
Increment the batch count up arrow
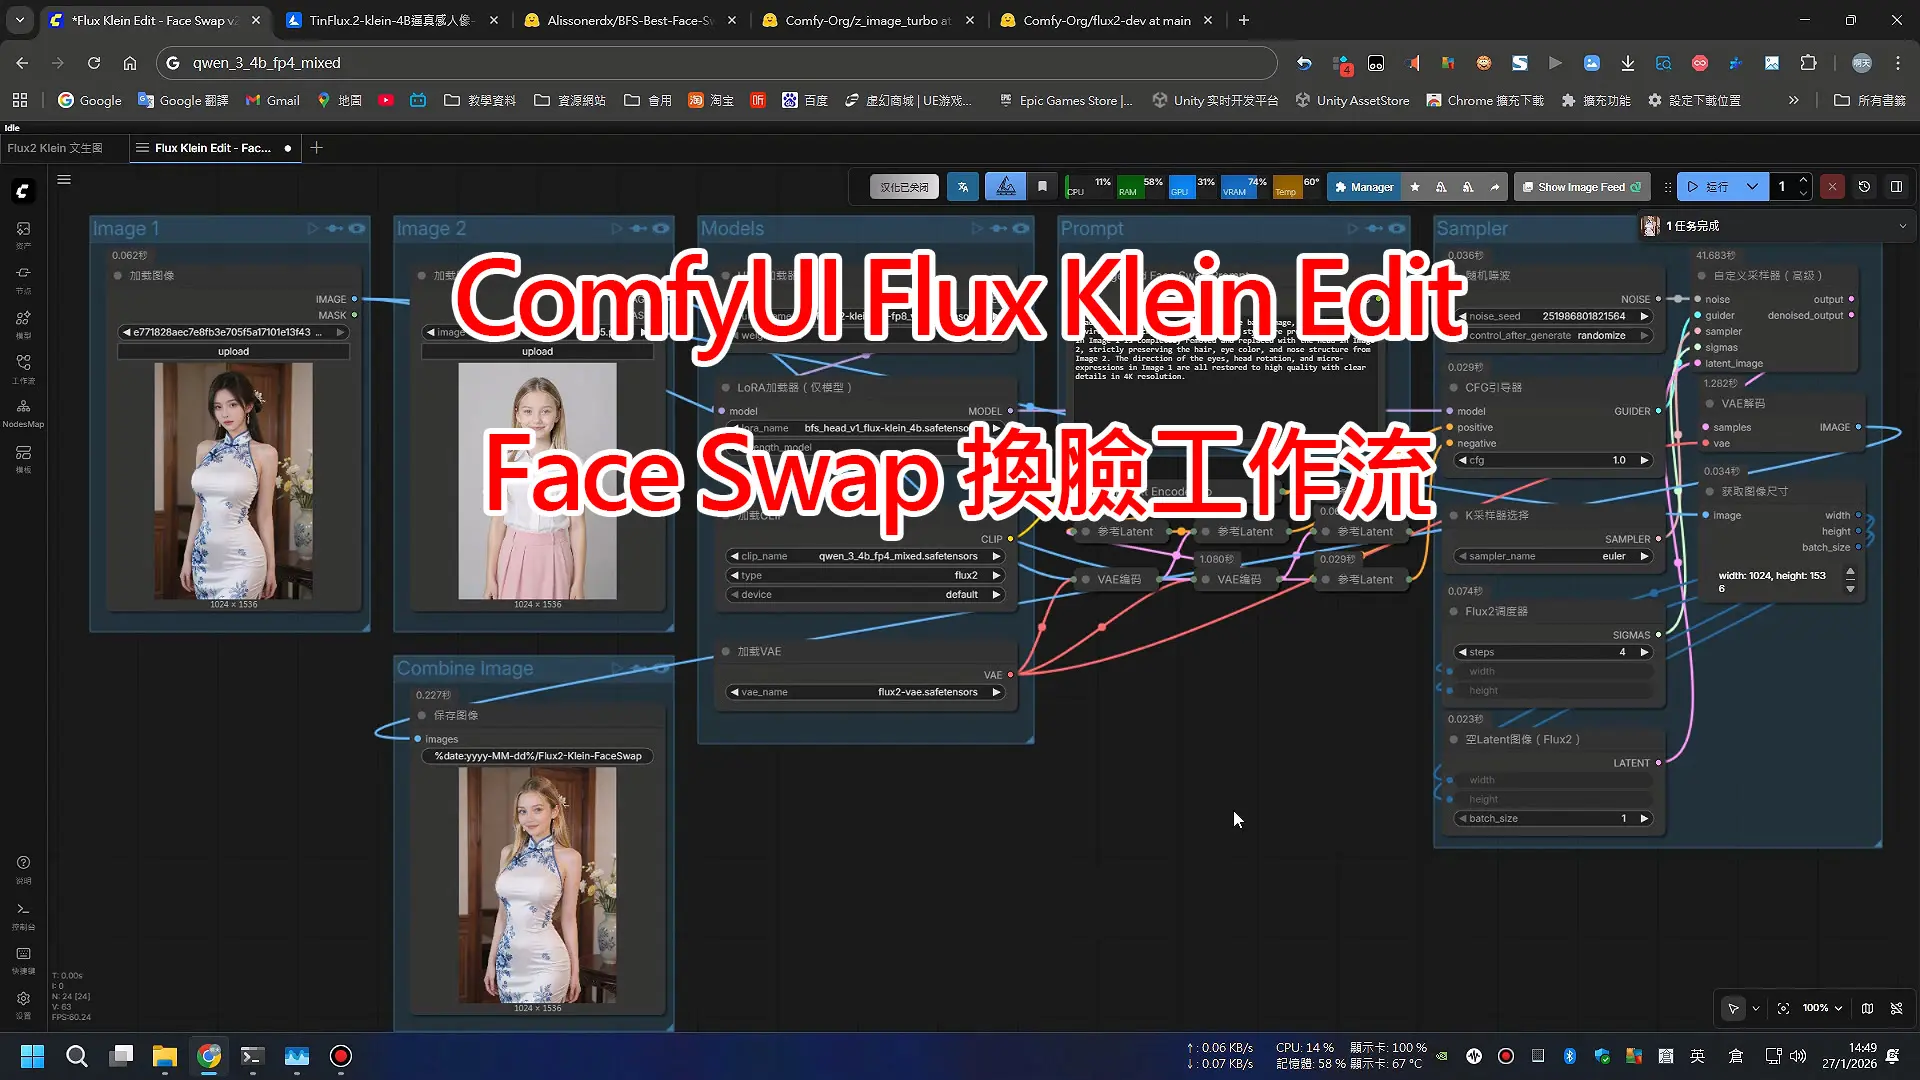1803,181
